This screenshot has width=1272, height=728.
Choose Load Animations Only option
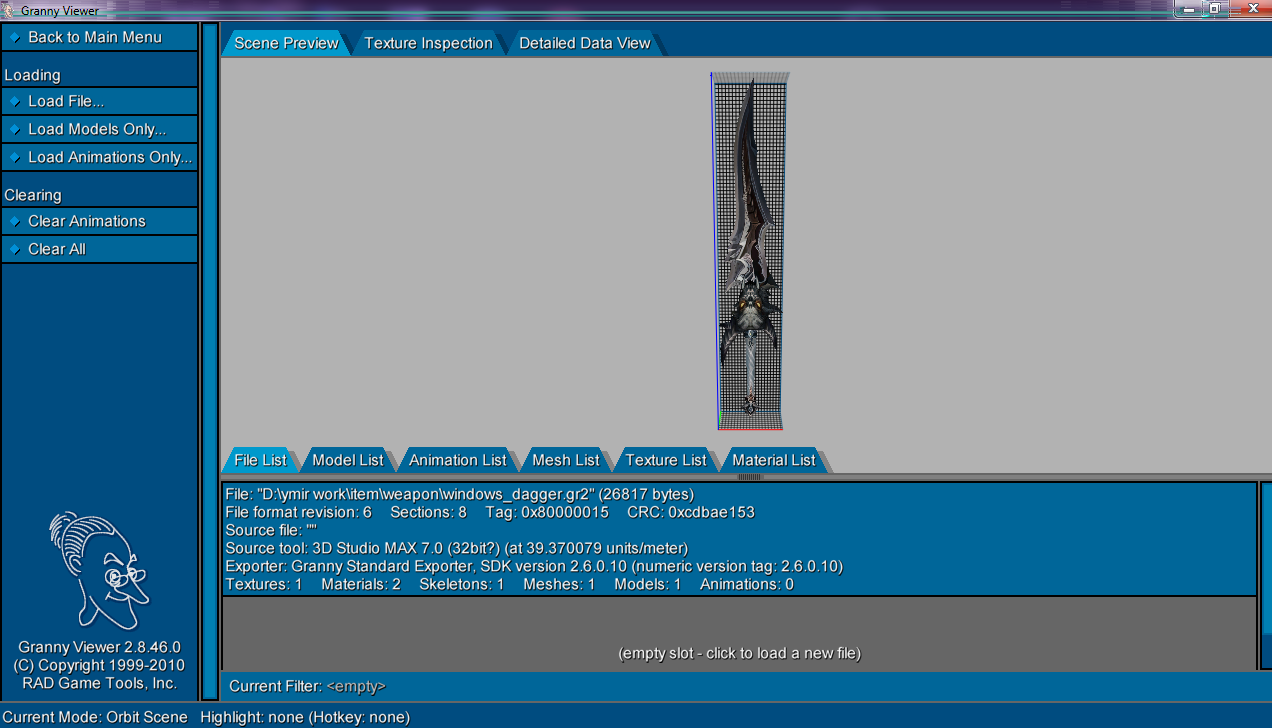109,157
